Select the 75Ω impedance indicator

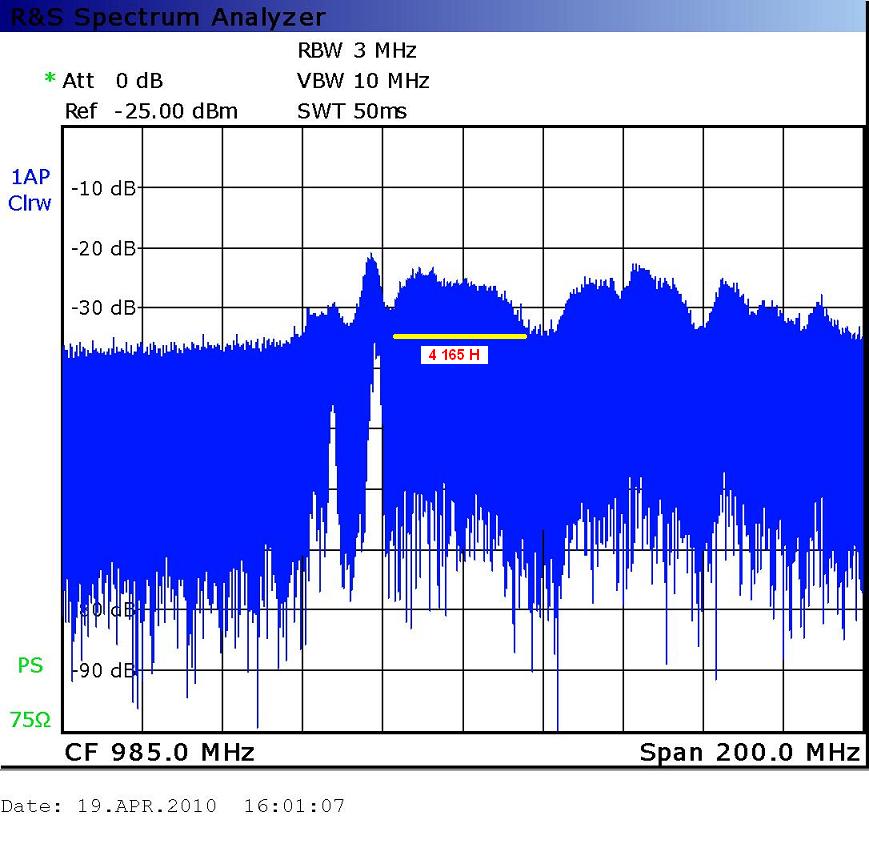30,719
